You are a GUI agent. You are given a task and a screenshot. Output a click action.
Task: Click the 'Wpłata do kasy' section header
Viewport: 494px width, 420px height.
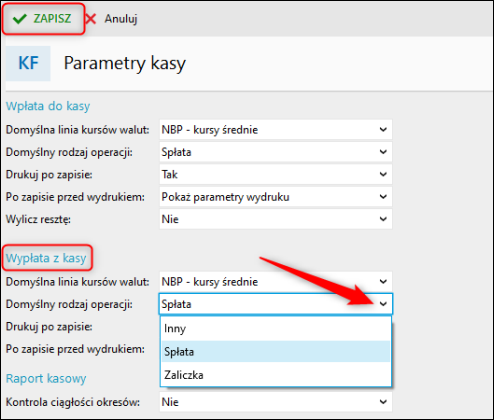(x=48, y=106)
